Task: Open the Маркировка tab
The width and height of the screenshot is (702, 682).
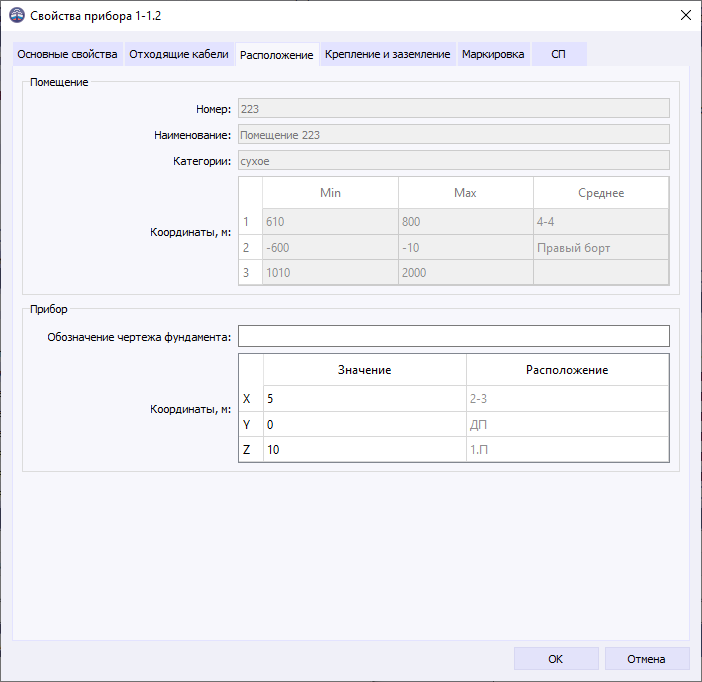Action: (x=493, y=54)
